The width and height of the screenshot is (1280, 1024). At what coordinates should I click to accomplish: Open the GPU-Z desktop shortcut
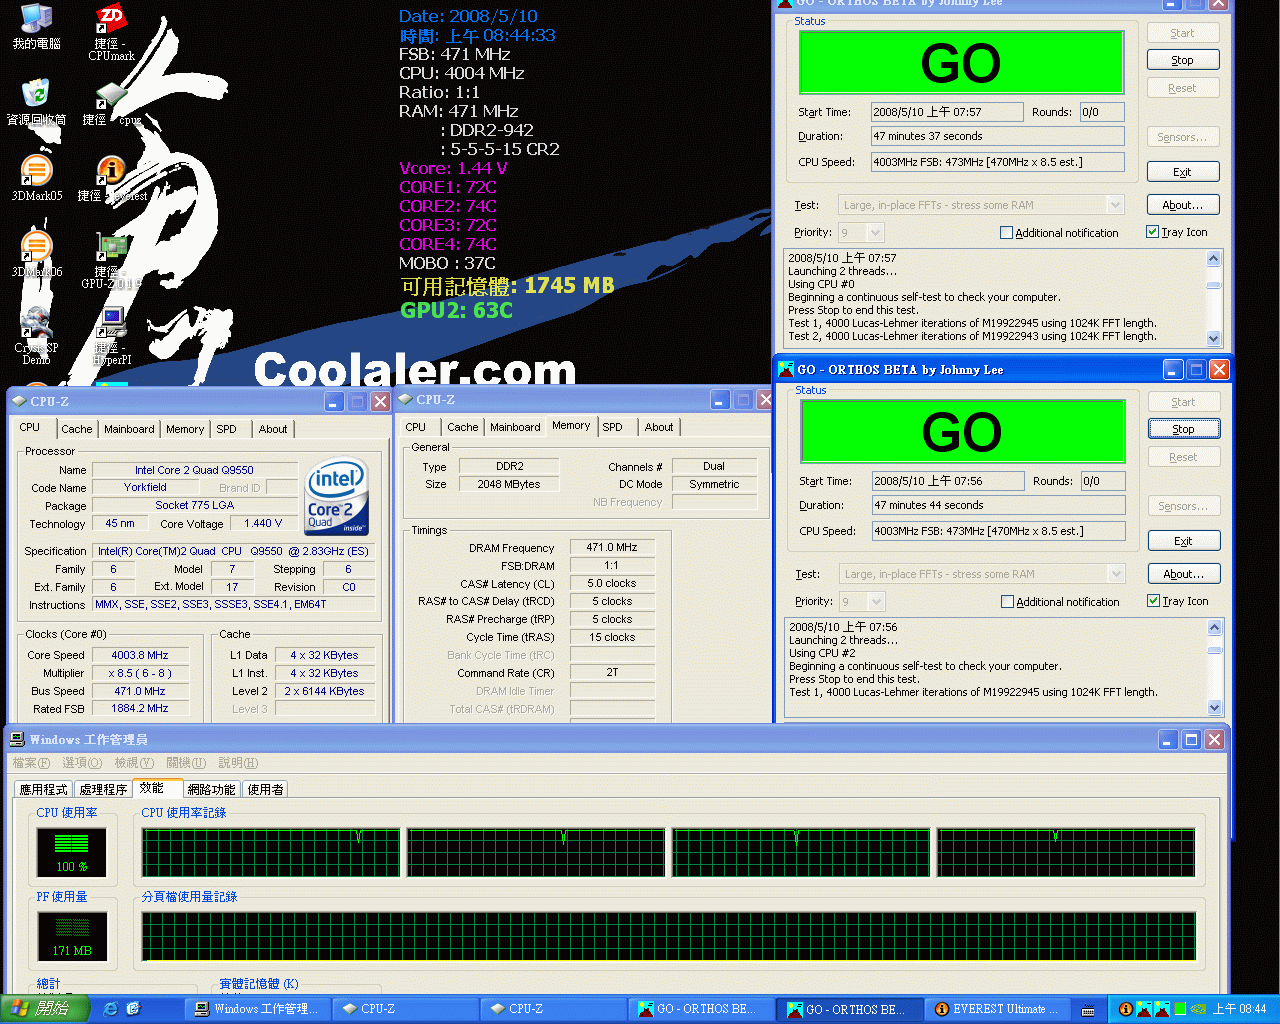111,260
